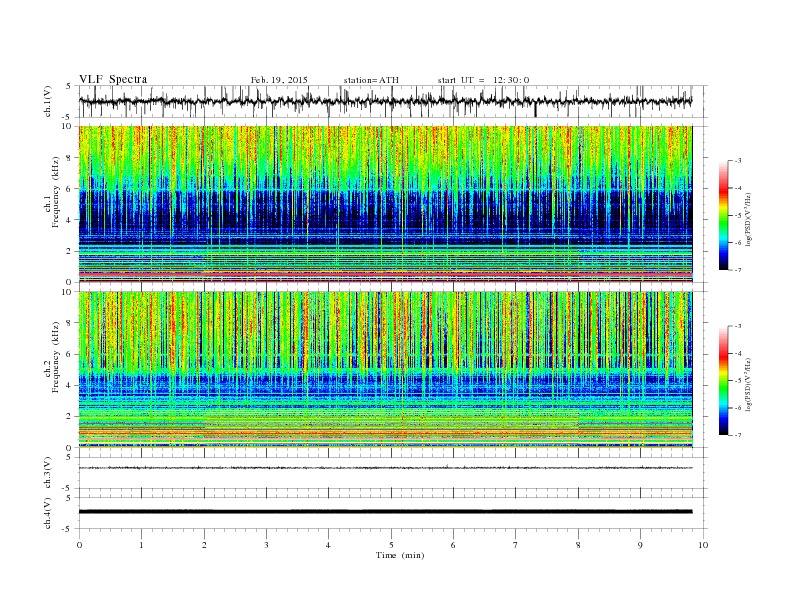
Task: Click the "7" tick on the time axis
Action: (516, 545)
